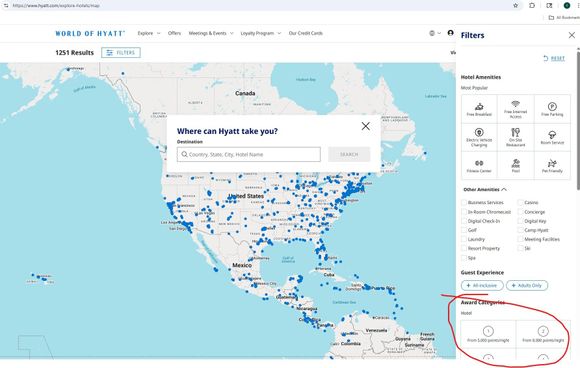
Task: Go to World of Hyatt home logo
Action: [x=90, y=33]
